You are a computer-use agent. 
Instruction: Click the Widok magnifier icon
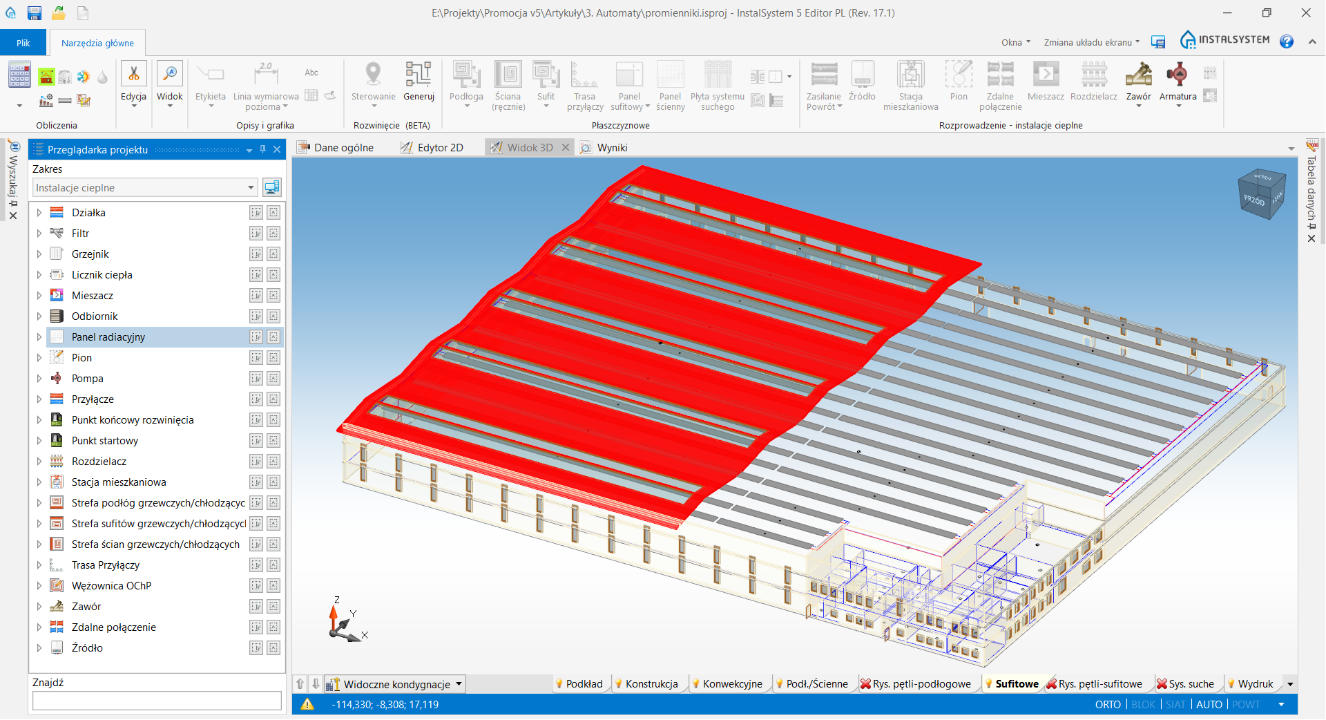170,74
